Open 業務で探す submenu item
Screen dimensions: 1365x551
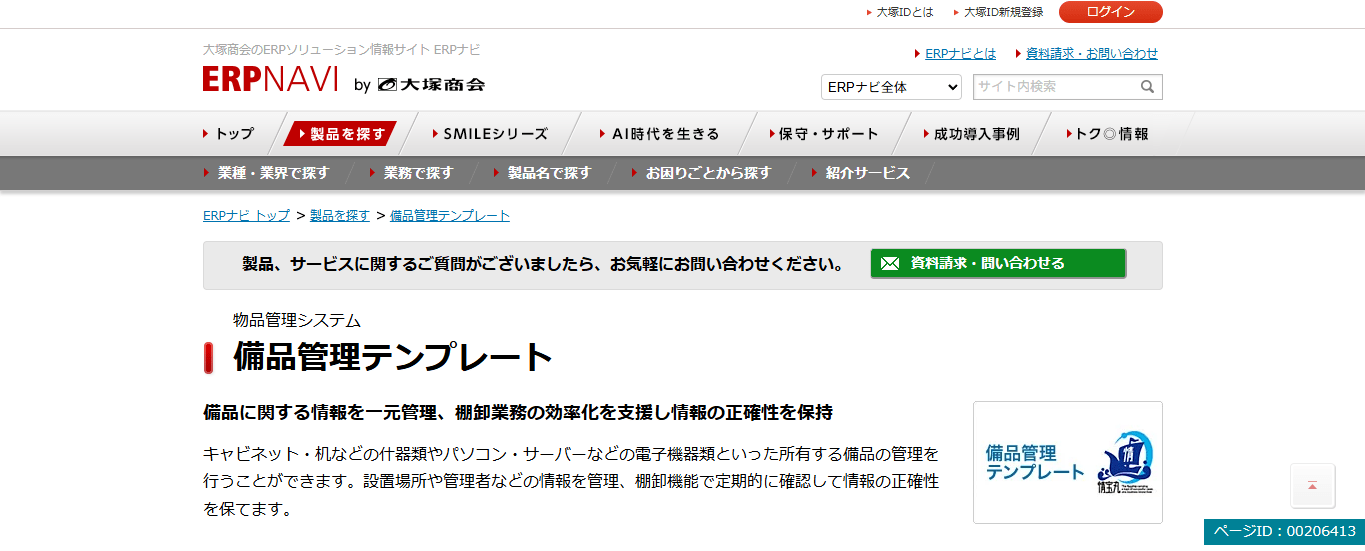pos(418,173)
